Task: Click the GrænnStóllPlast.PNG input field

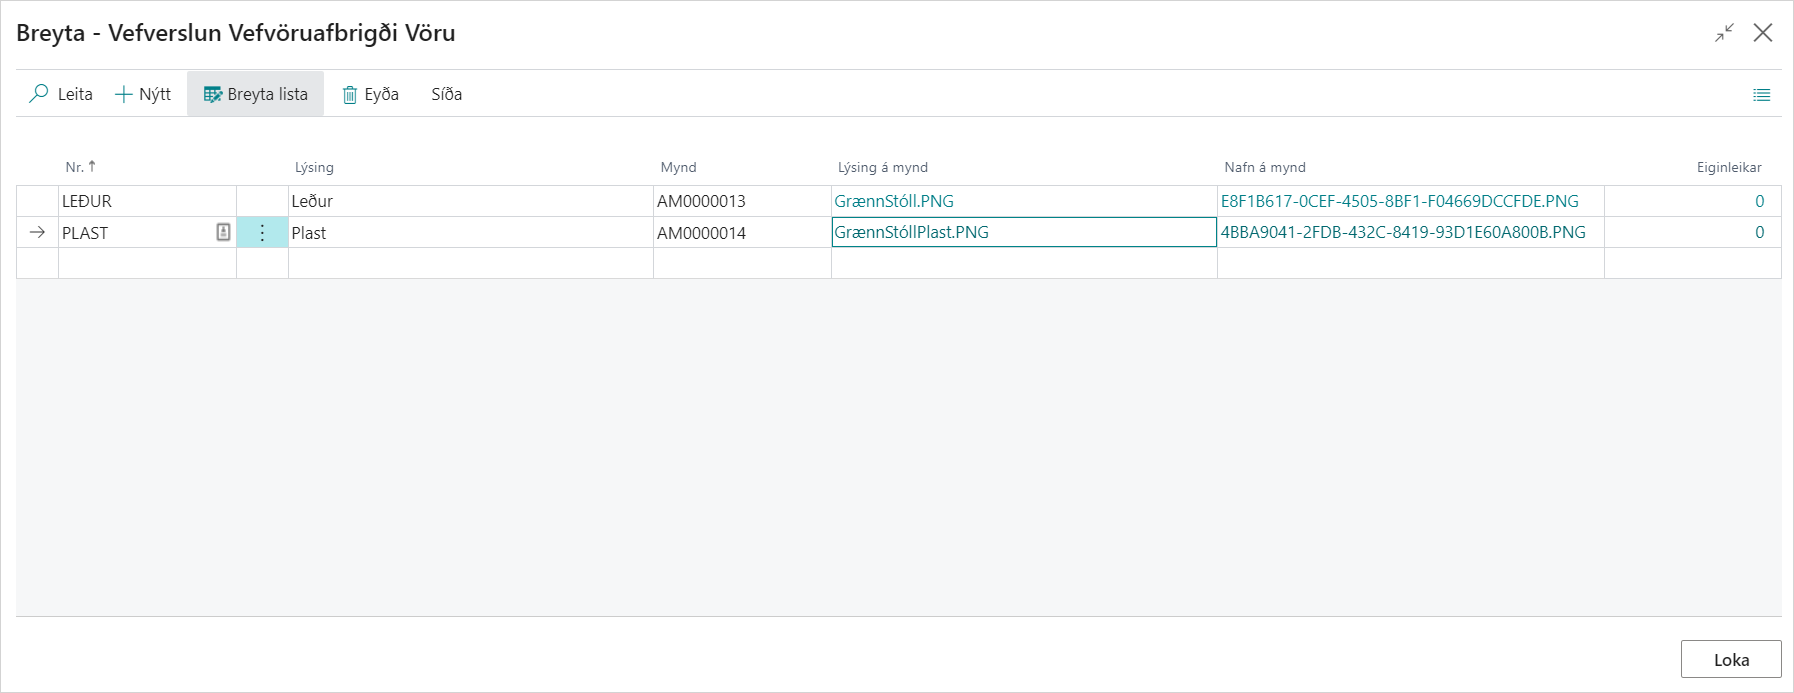Action: tap(1023, 232)
